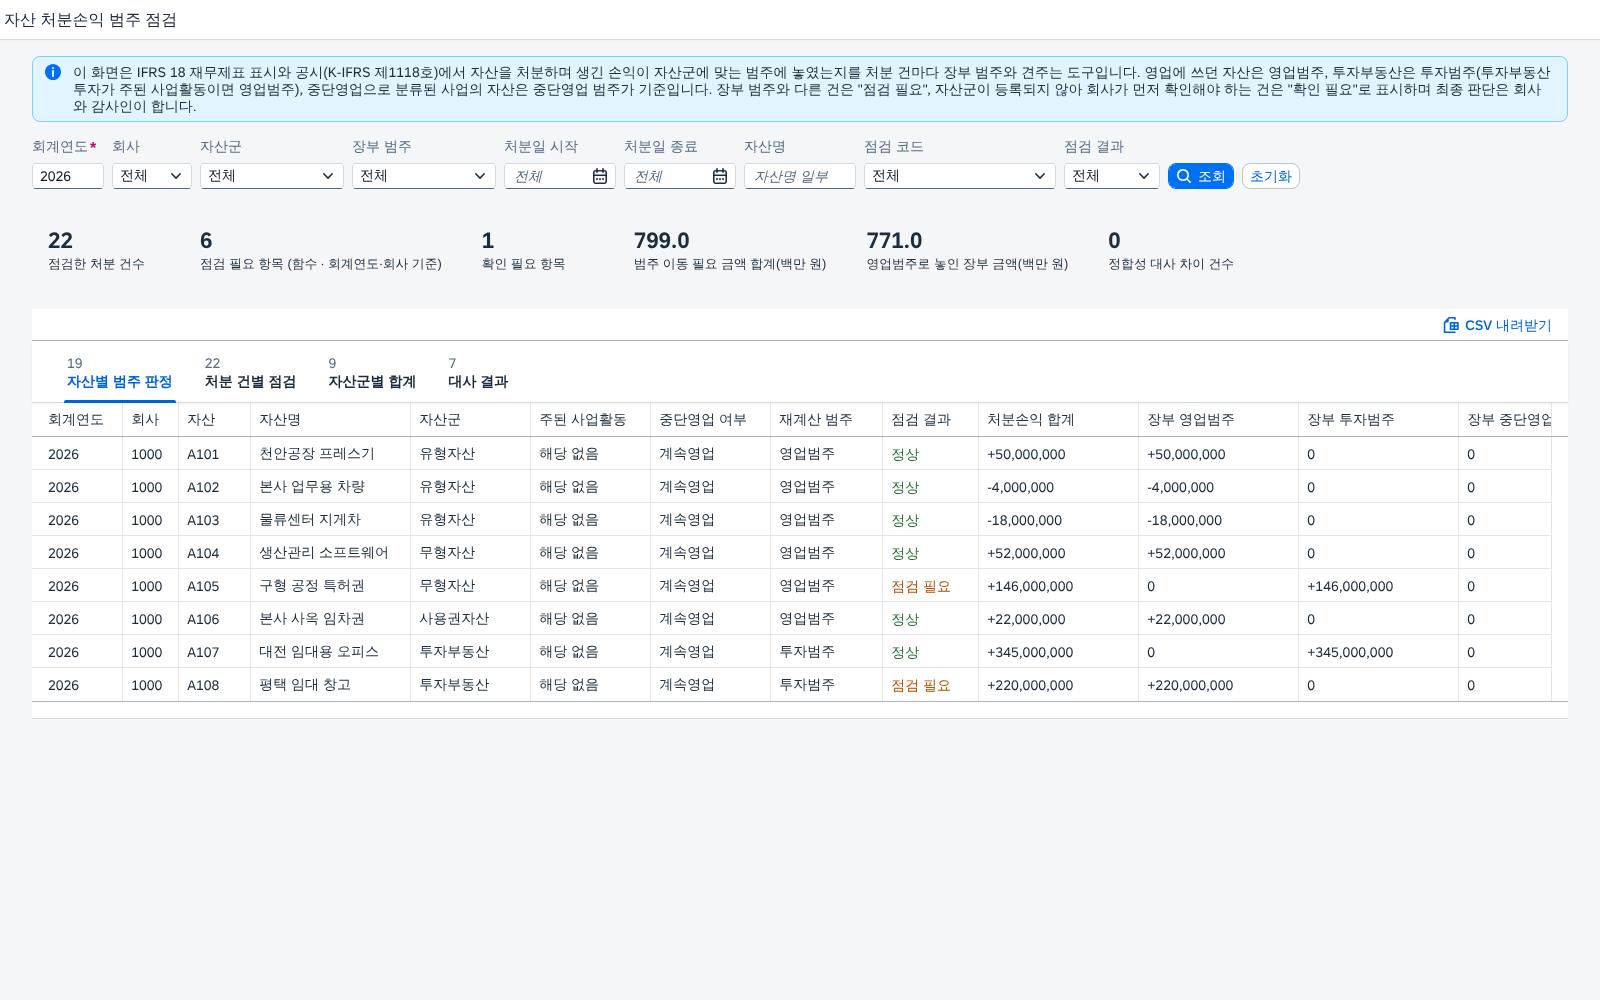Open the 자산군별 합계 tab
This screenshot has width=1600, height=1000.
coord(372,373)
